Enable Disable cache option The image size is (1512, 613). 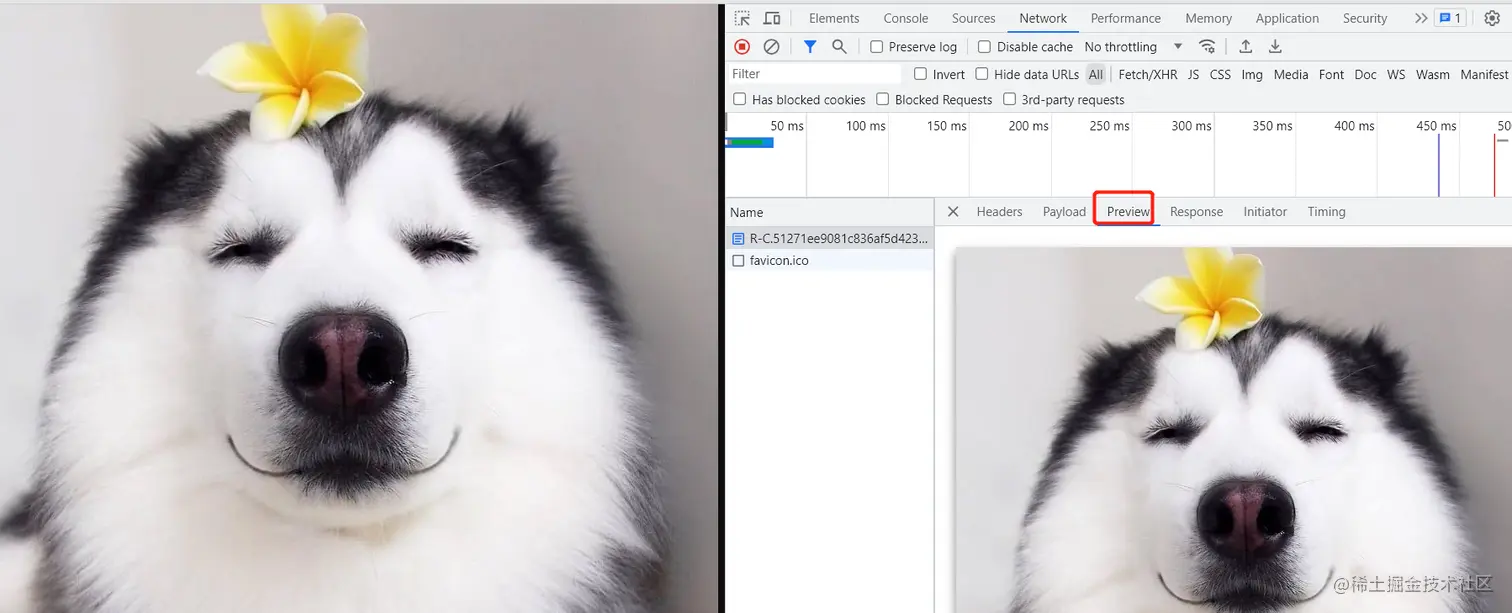pos(984,46)
